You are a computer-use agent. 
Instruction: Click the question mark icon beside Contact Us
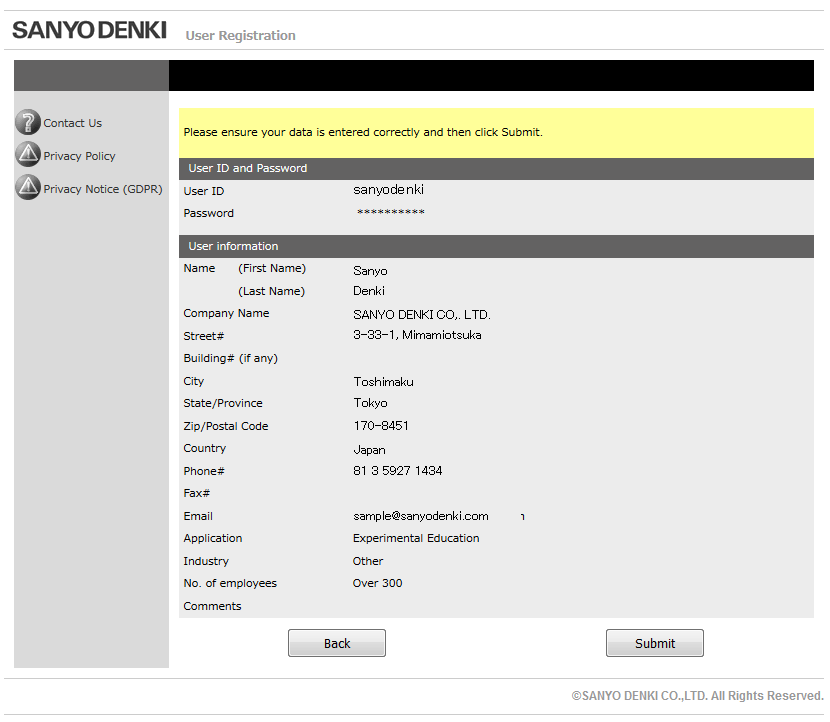28,122
